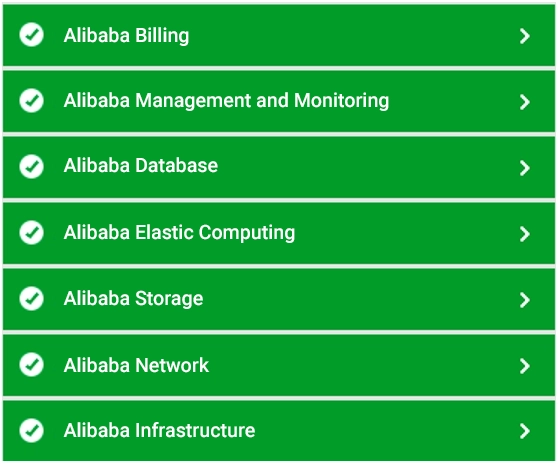Viewport: 558px width, 465px height.
Task: Expand the Alibaba Database row chevron
Action: point(525,168)
